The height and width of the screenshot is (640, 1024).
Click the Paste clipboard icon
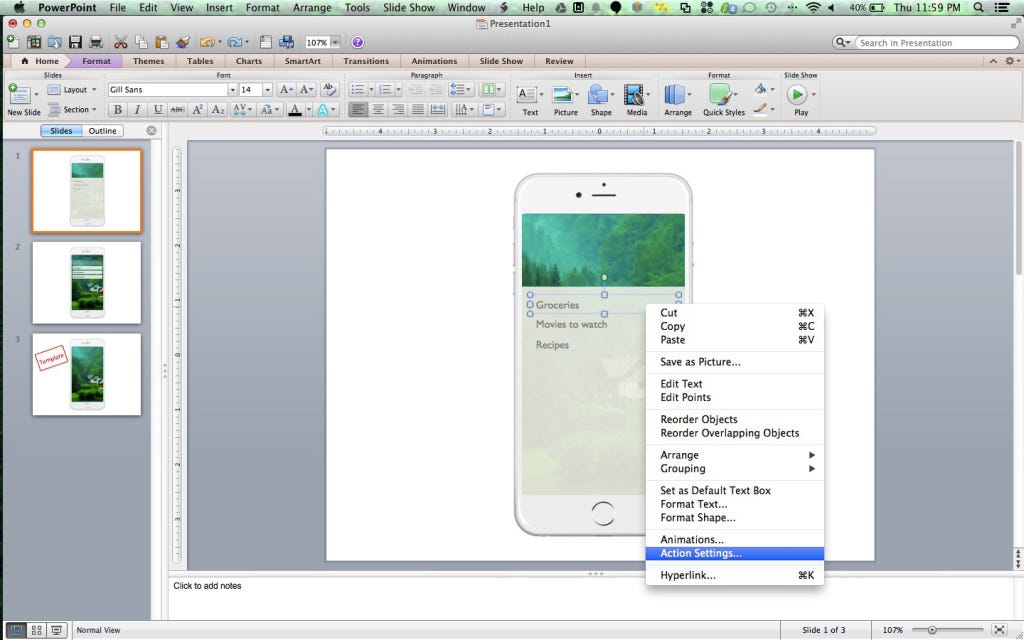161,42
